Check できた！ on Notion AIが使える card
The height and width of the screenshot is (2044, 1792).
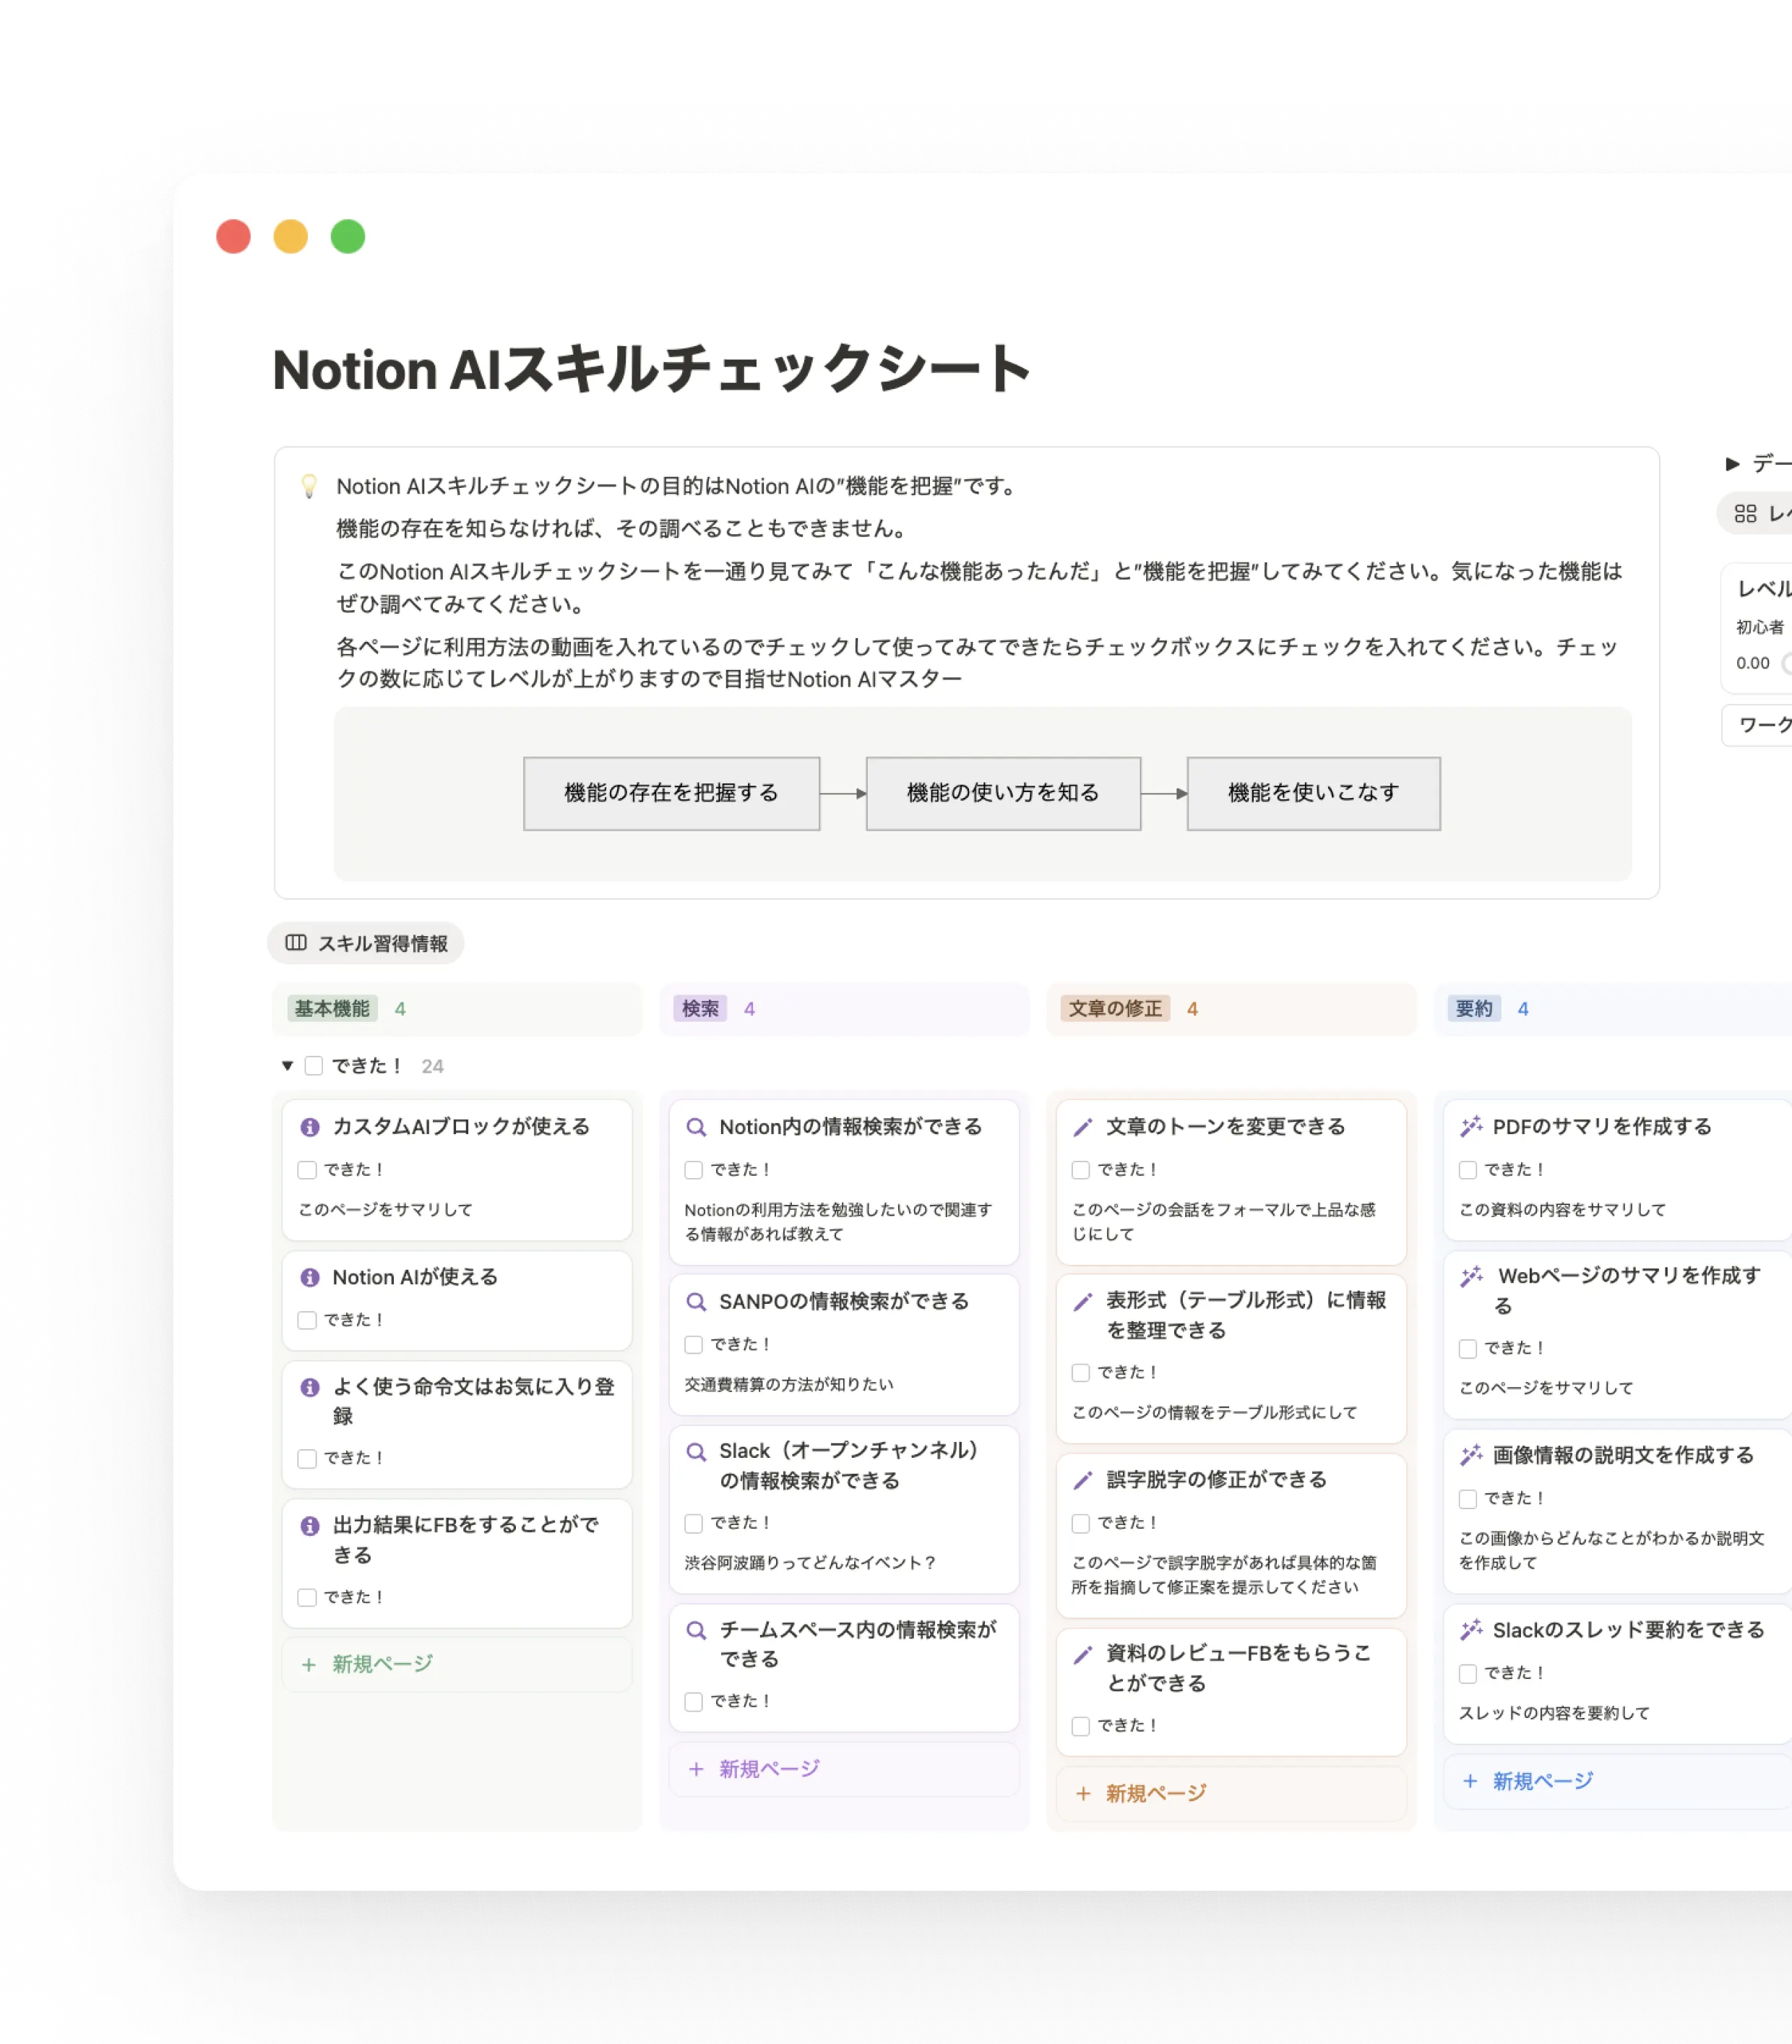tap(307, 1321)
